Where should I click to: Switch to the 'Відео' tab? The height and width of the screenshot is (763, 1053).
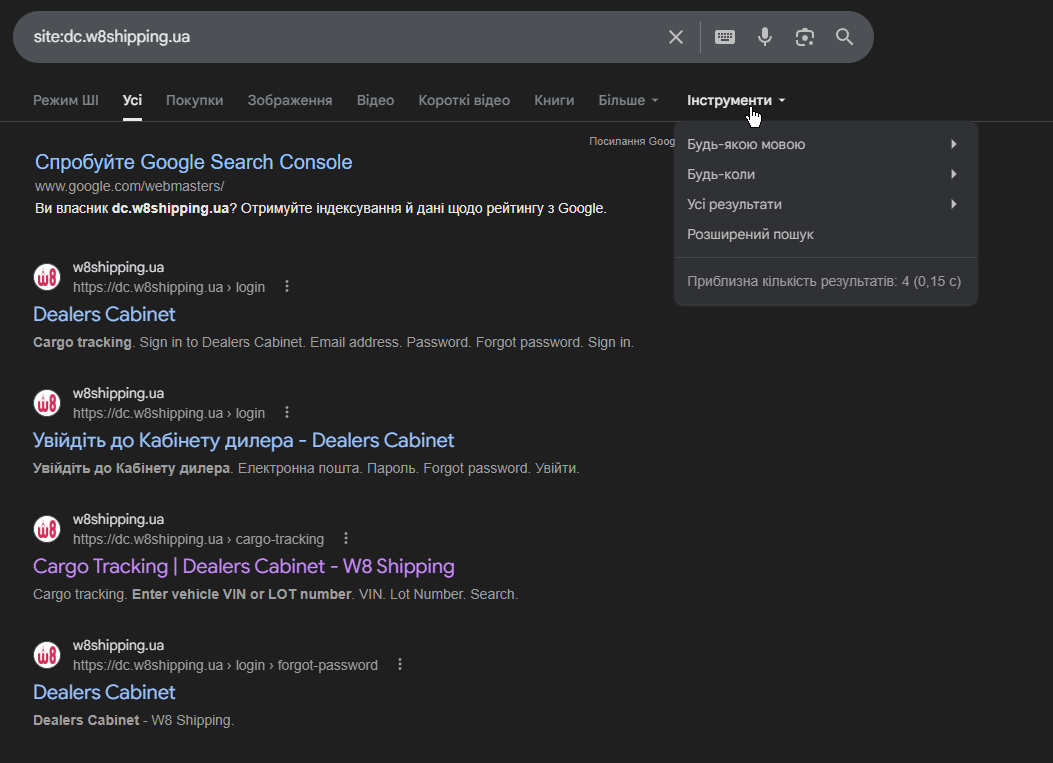click(375, 100)
